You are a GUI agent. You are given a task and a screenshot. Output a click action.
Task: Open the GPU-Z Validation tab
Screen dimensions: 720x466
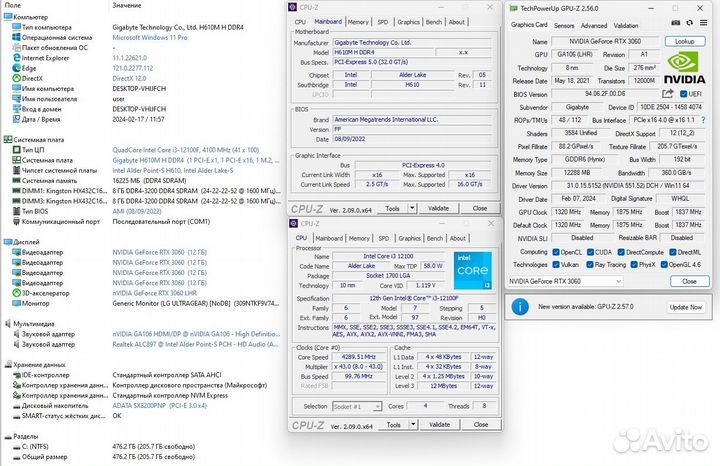click(x=626, y=26)
